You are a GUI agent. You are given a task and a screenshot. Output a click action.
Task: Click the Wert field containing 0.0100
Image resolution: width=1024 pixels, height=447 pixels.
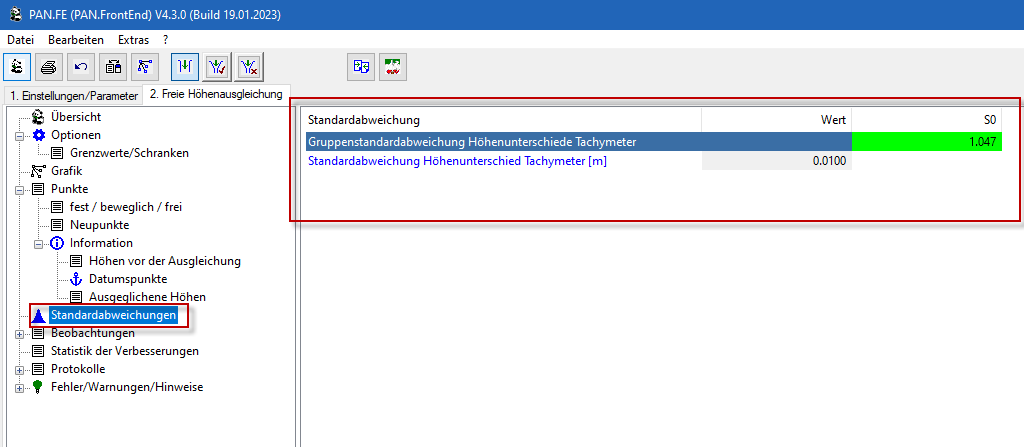click(x=776, y=161)
